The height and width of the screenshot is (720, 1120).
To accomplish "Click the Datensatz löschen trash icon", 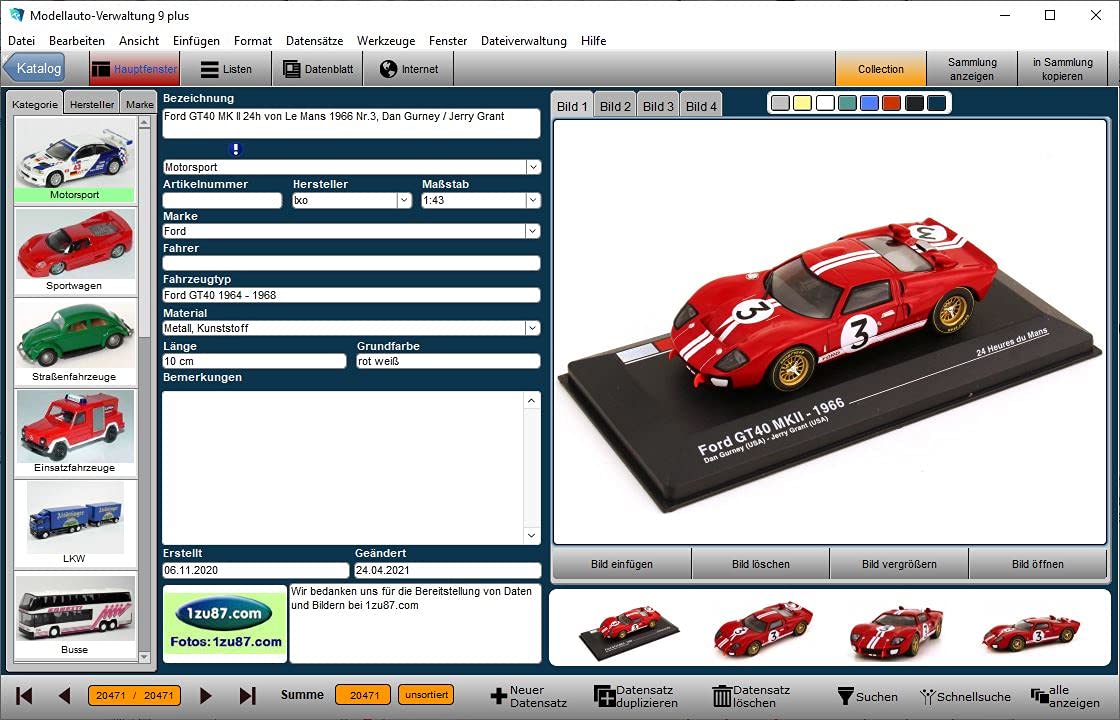I will [x=722, y=696].
